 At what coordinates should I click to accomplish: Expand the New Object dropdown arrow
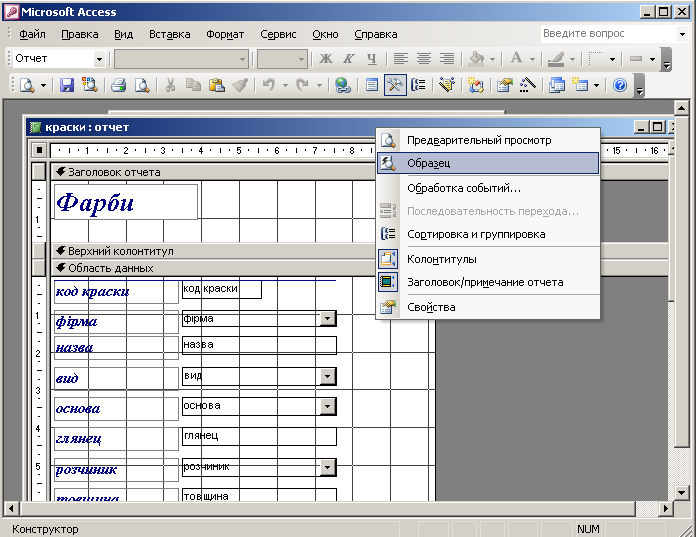(x=597, y=85)
